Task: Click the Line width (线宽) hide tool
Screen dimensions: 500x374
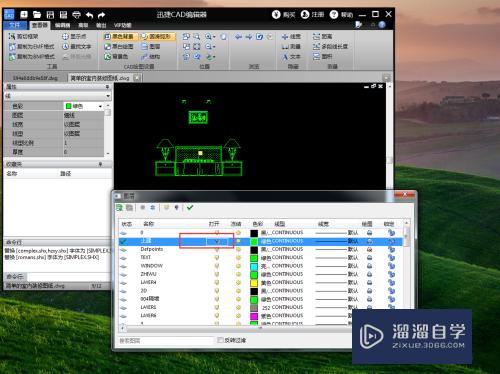Action: [x=291, y=36]
